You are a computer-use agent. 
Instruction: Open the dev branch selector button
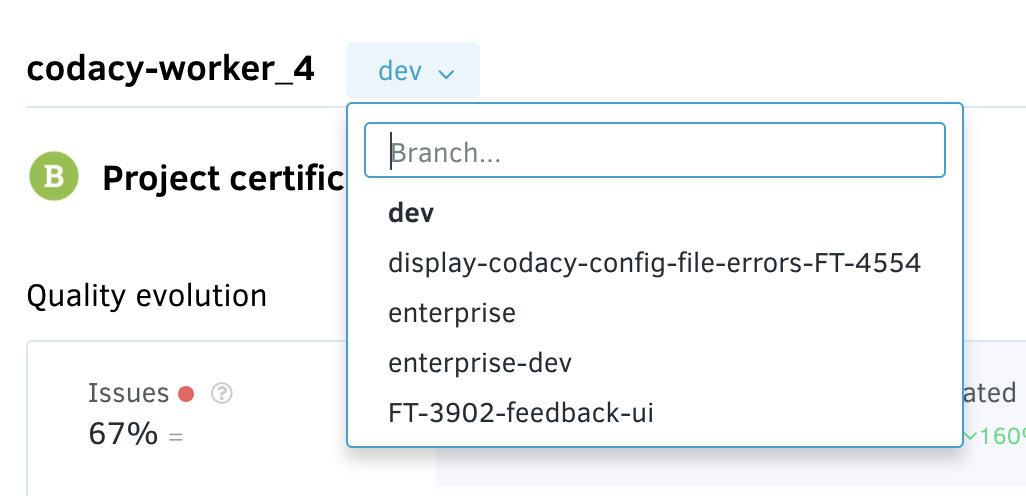(412, 71)
